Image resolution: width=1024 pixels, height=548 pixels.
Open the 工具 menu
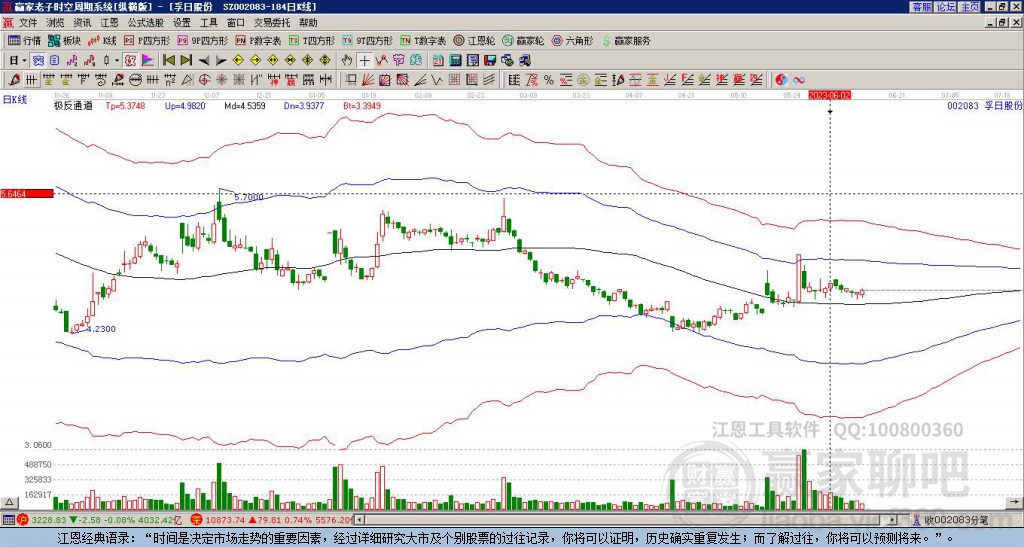(208, 23)
